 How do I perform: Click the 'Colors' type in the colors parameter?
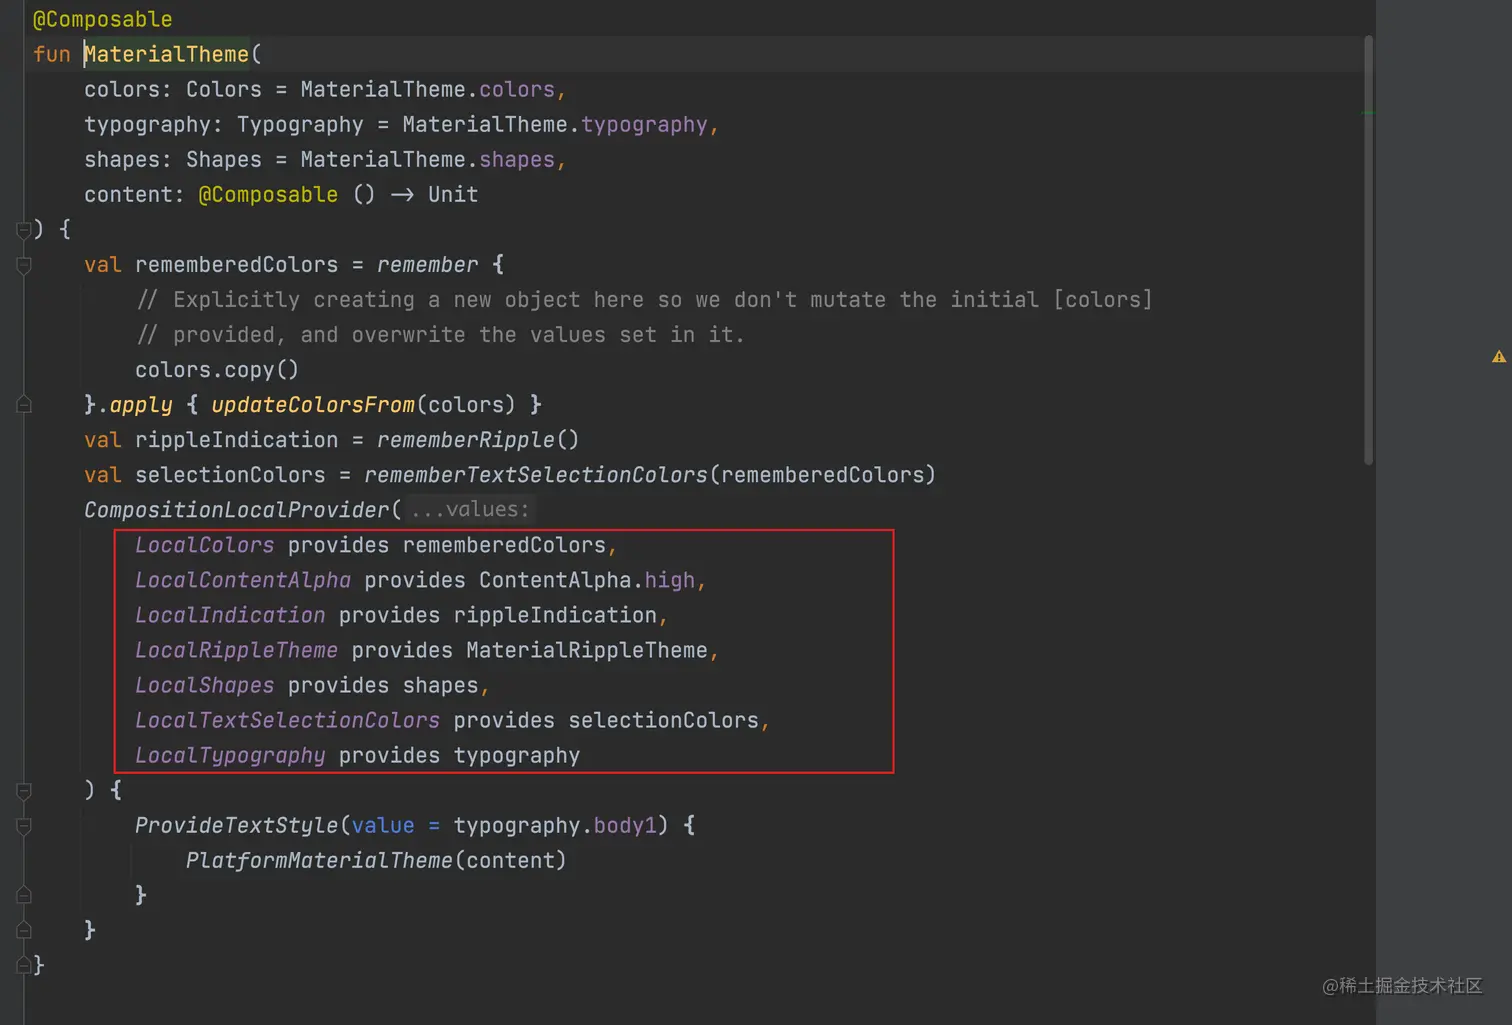coord(224,89)
